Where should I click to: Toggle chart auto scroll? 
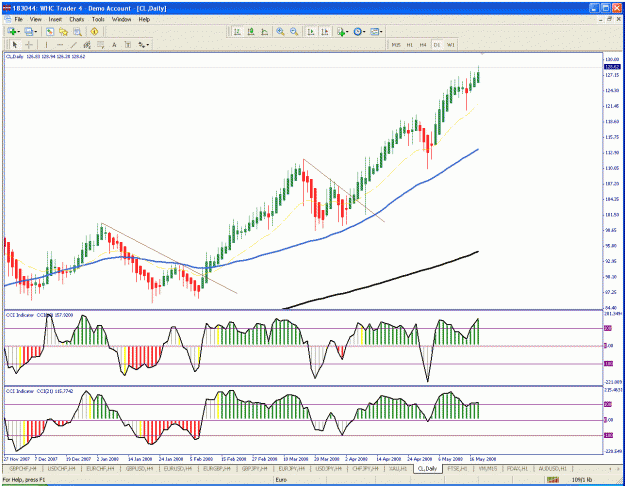[x=311, y=31]
